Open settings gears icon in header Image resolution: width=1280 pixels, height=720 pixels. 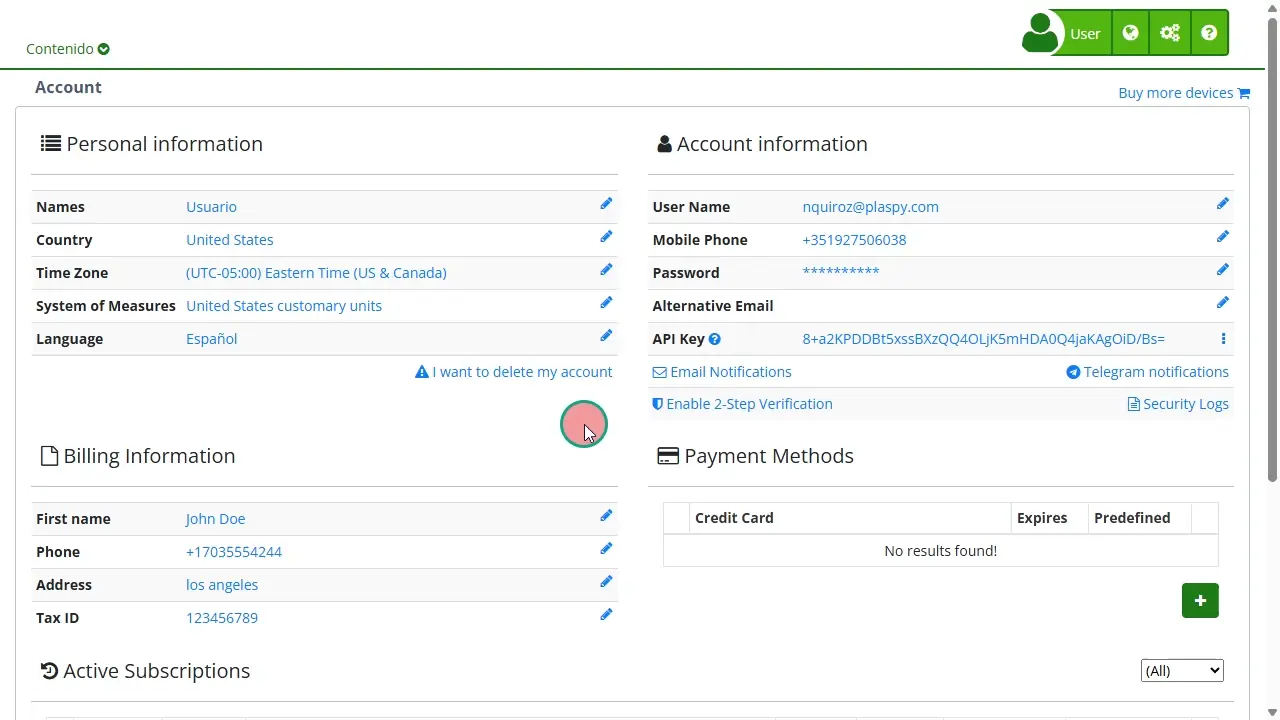[x=1170, y=33]
